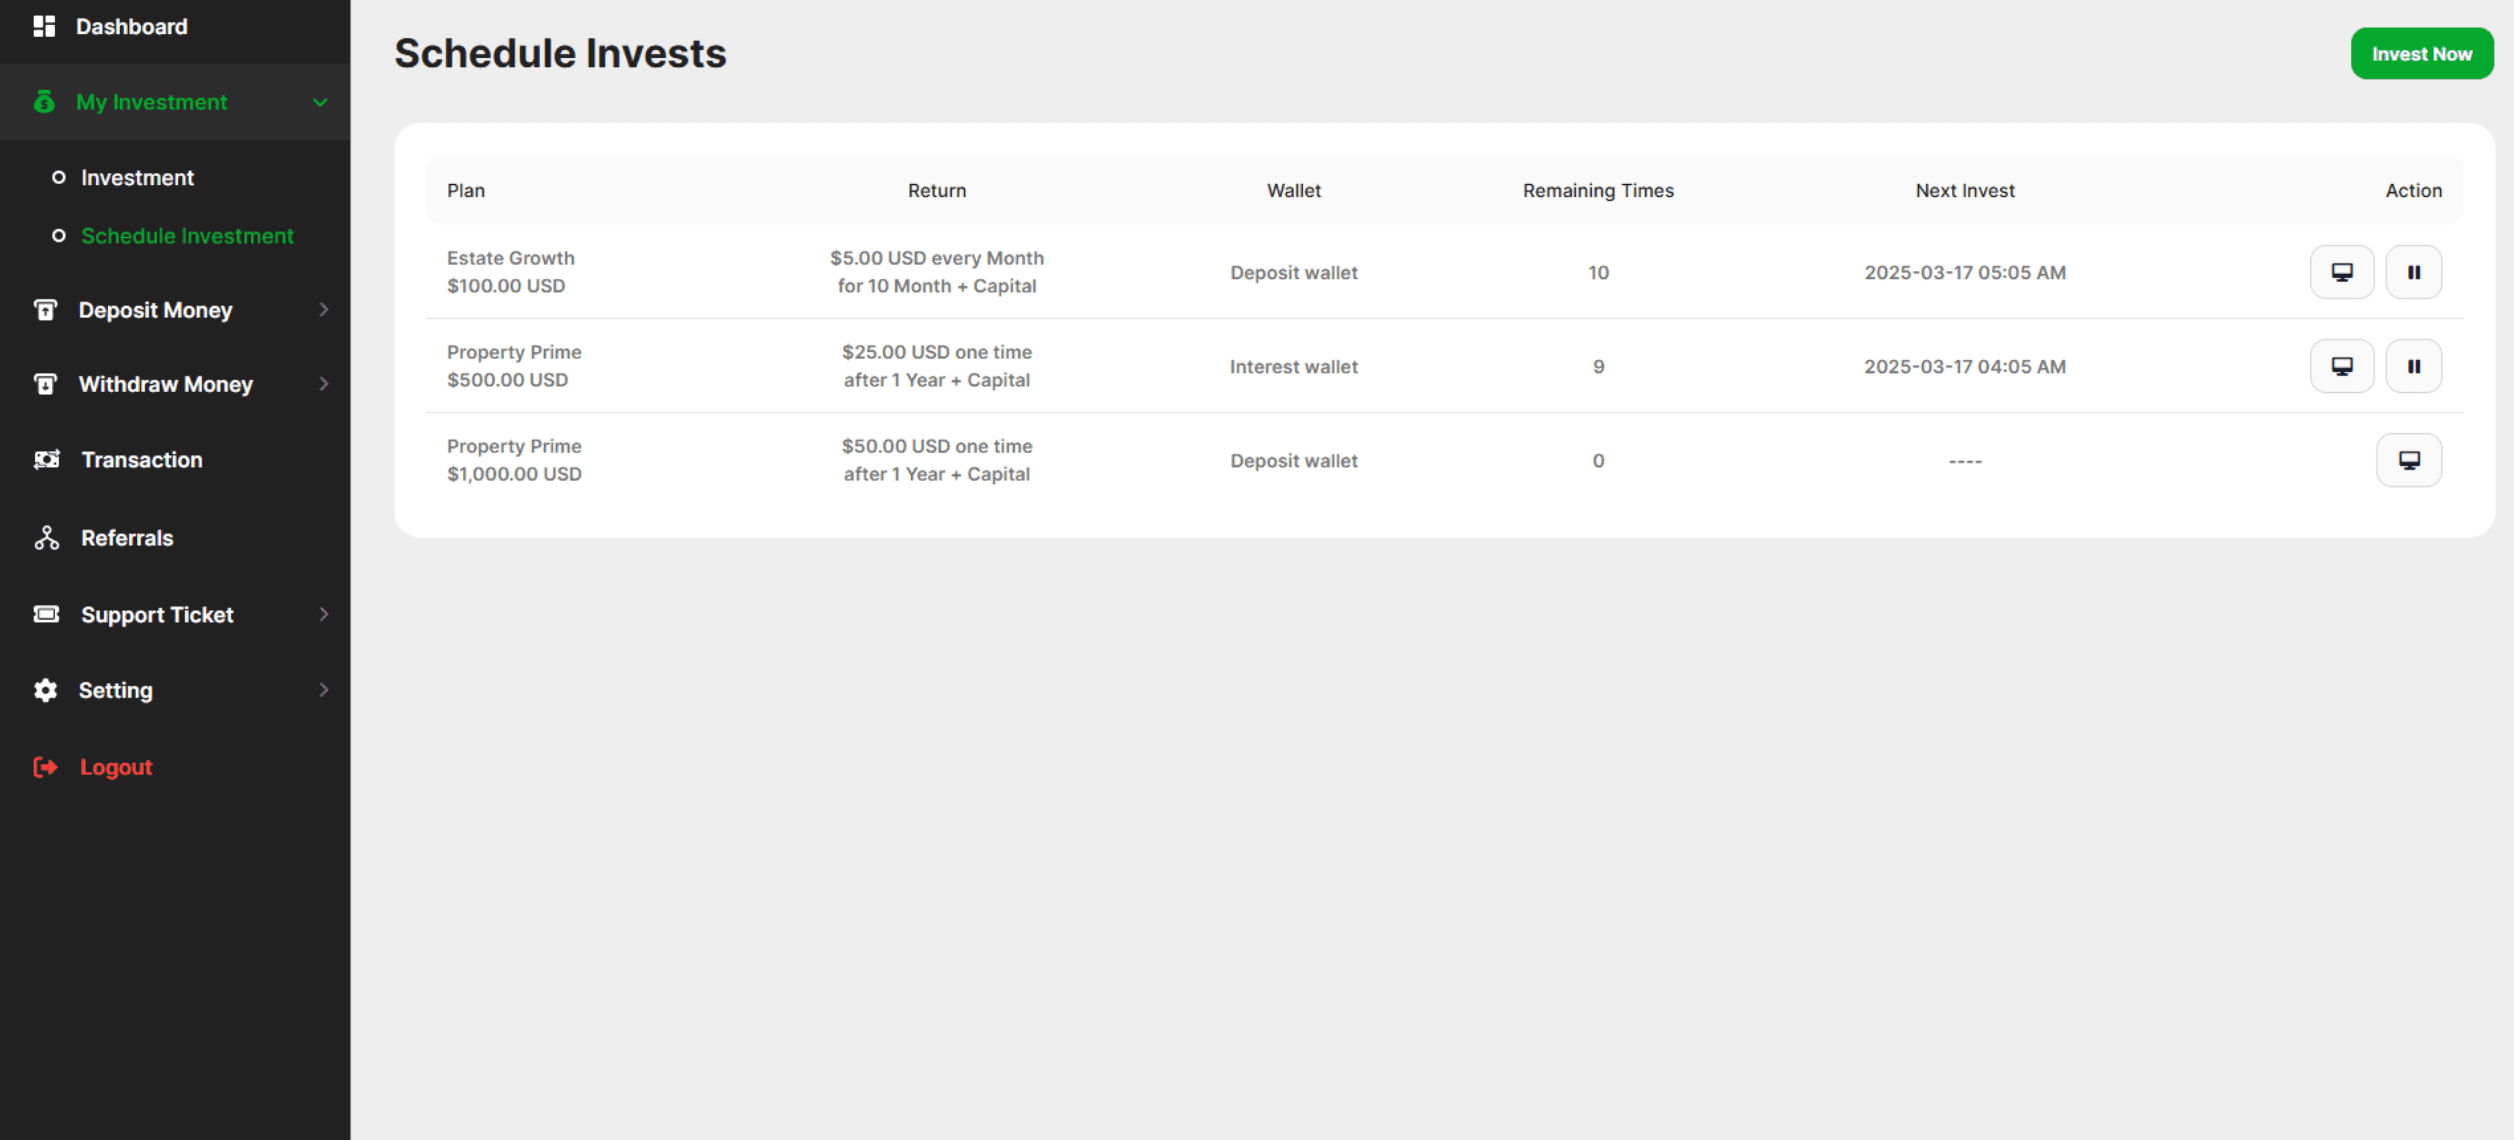2514x1140 pixels.
Task: Click the Logout exit icon
Action: [44, 766]
